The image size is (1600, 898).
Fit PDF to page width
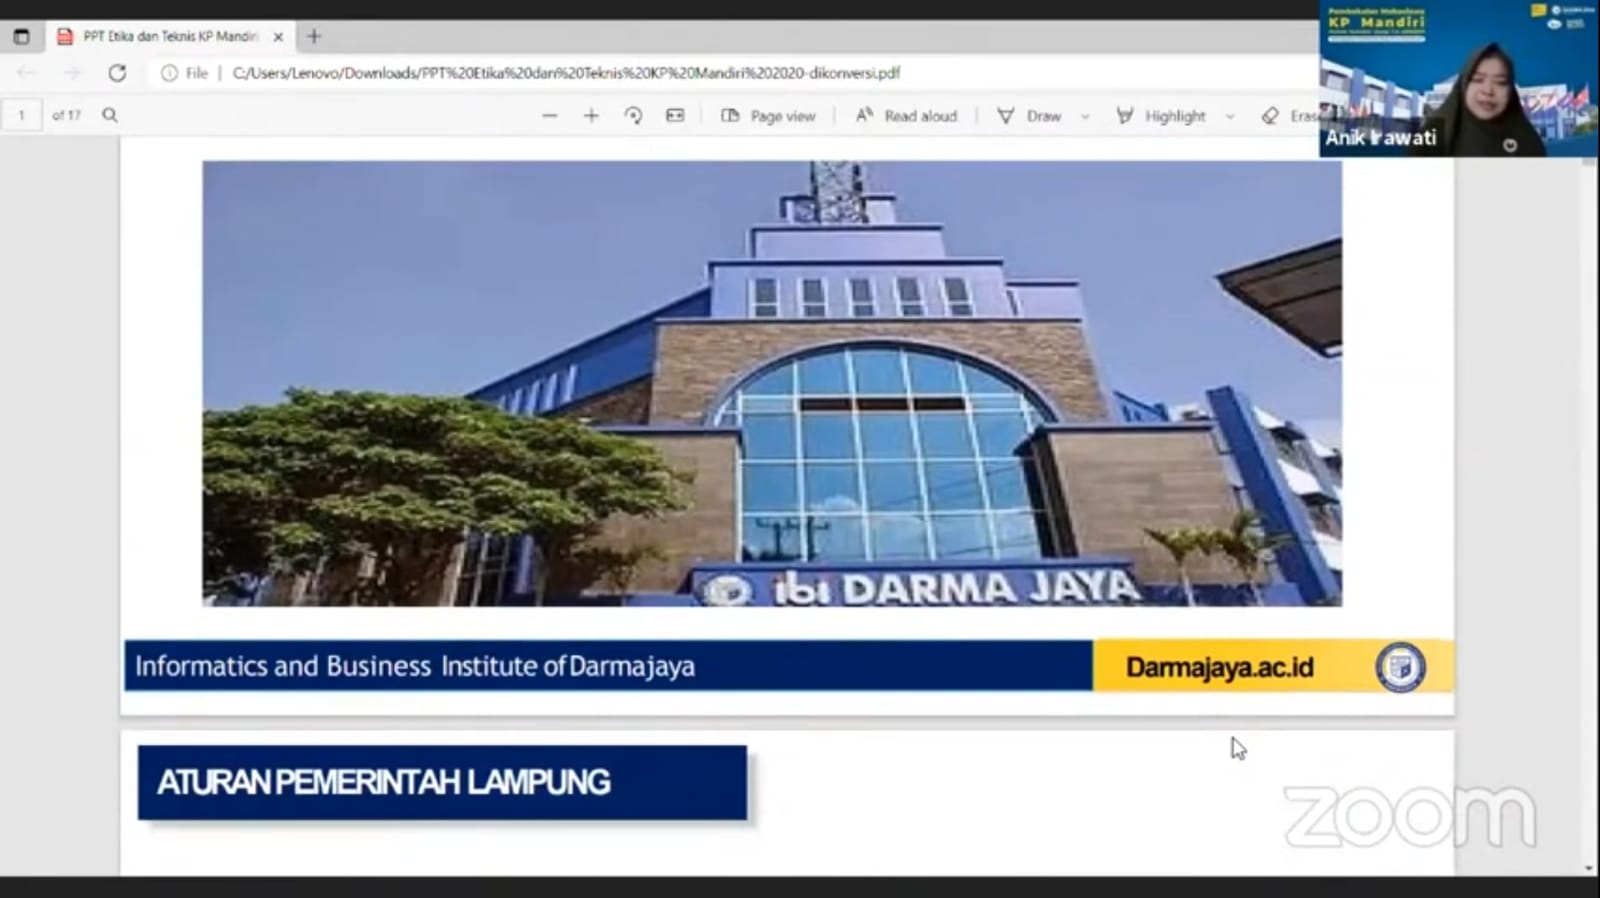point(676,116)
